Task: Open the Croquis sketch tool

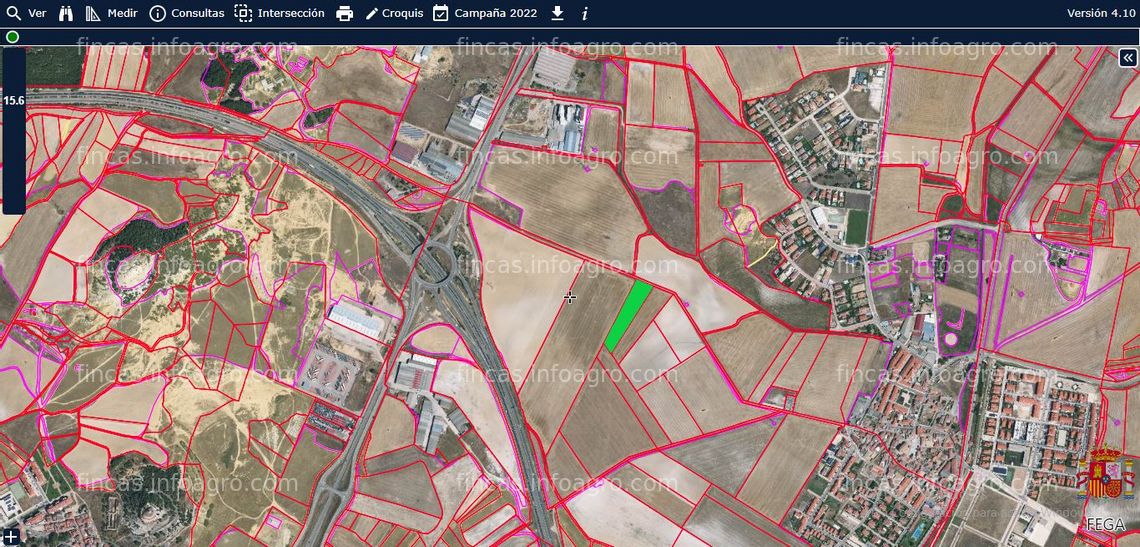Action: click(x=393, y=13)
